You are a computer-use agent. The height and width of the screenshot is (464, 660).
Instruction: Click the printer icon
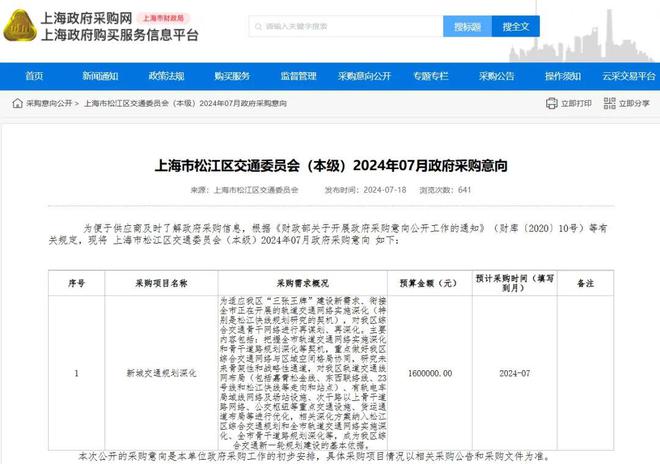(551, 103)
